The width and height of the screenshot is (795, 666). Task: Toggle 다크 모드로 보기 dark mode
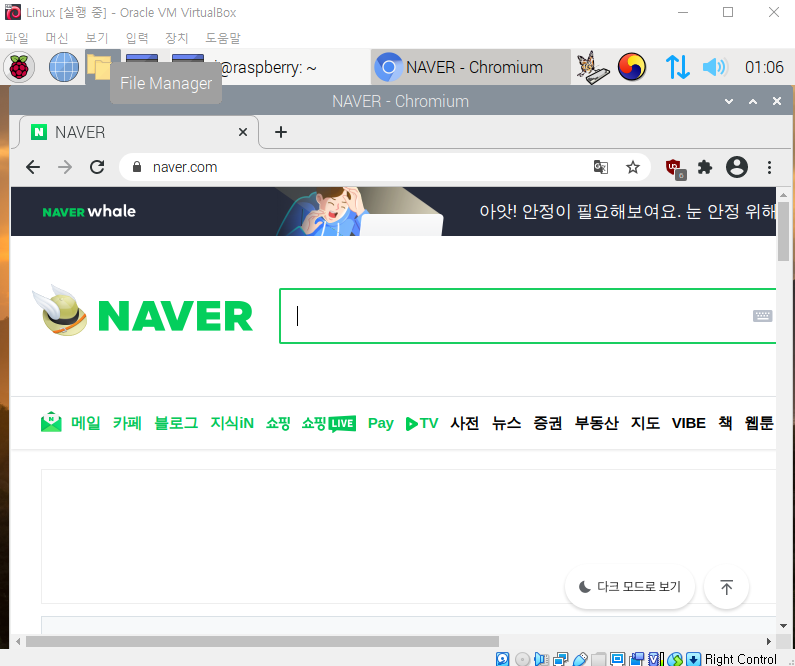[x=630, y=587]
